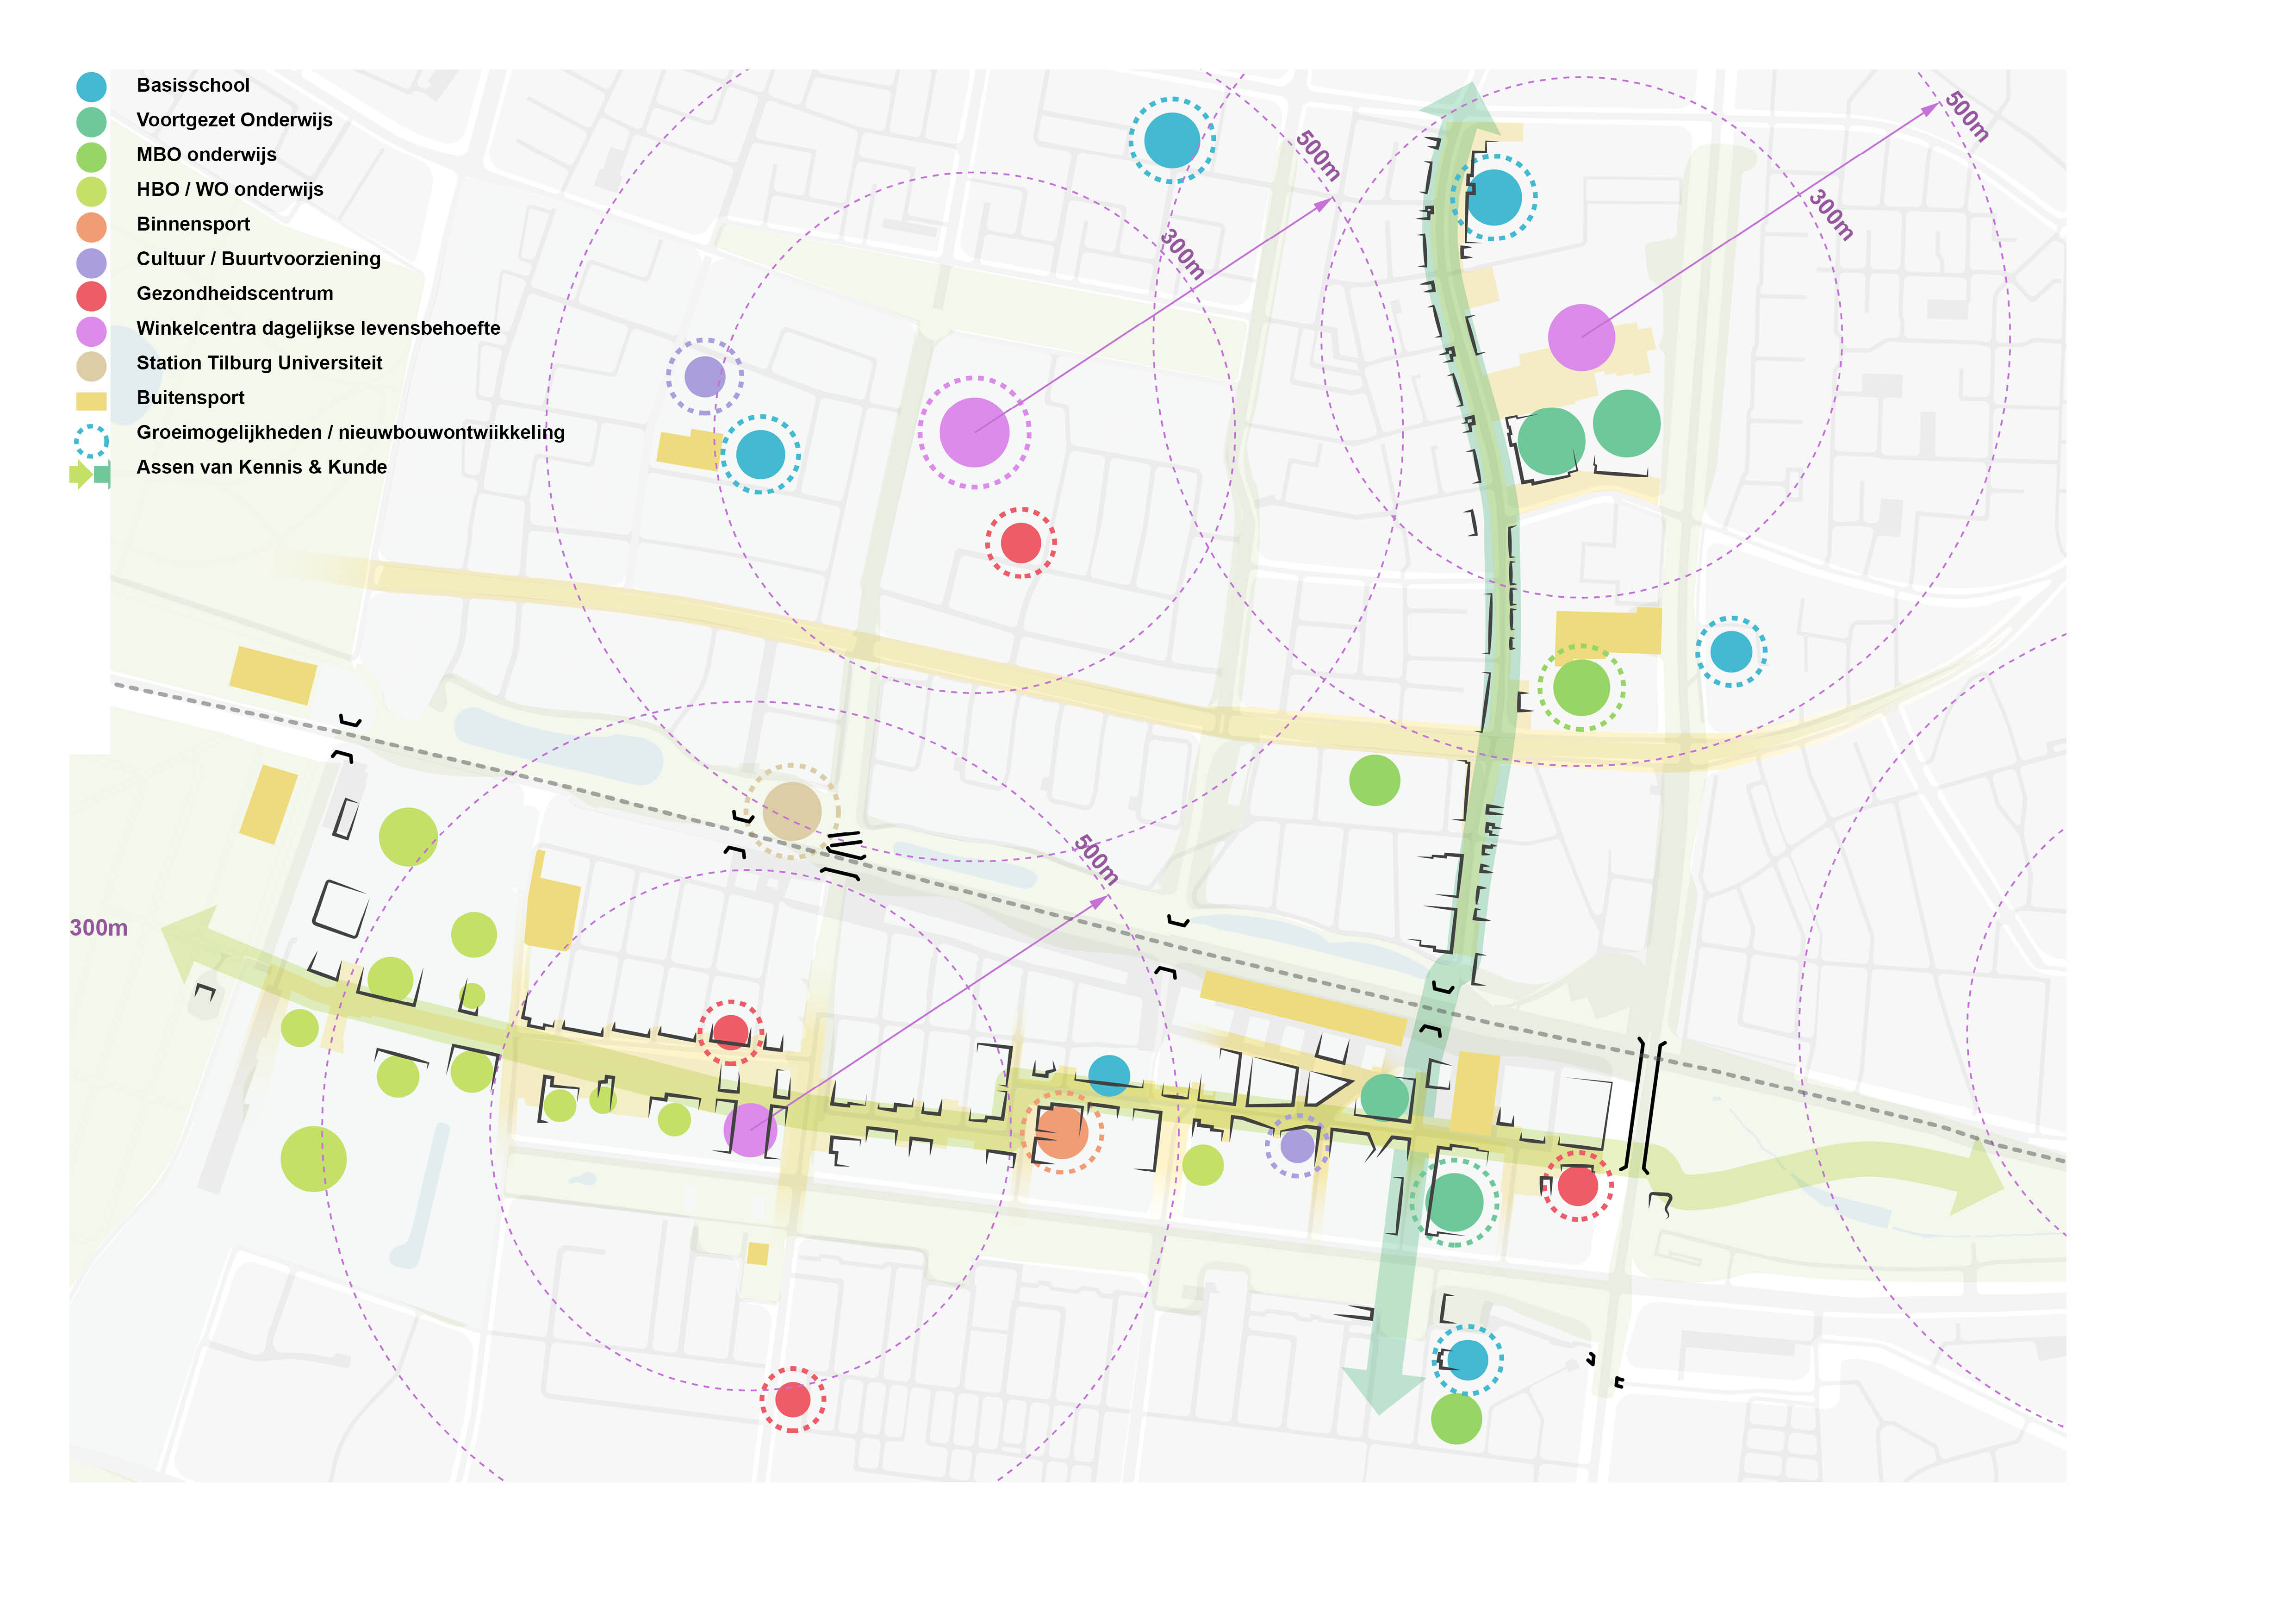Click the orange Binnensport legend circle
The width and height of the screenshot is (2296, 1624).
(x=91, y=226)
